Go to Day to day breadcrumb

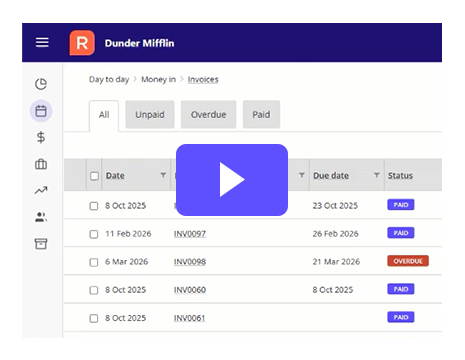point(109,80)
